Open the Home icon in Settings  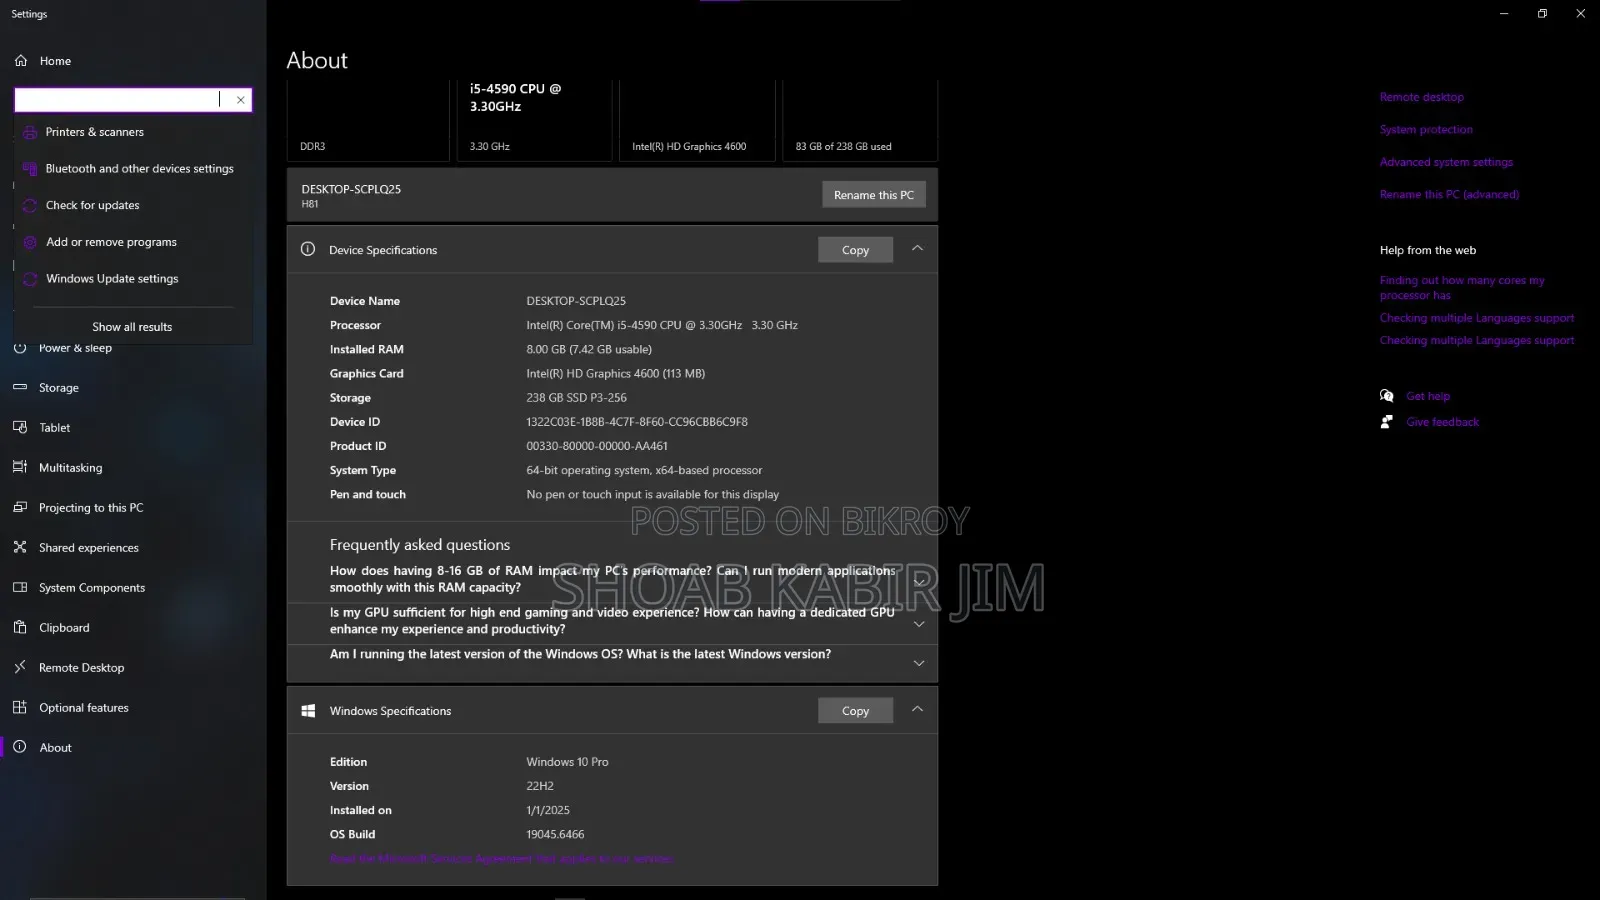tap(21, 61)
